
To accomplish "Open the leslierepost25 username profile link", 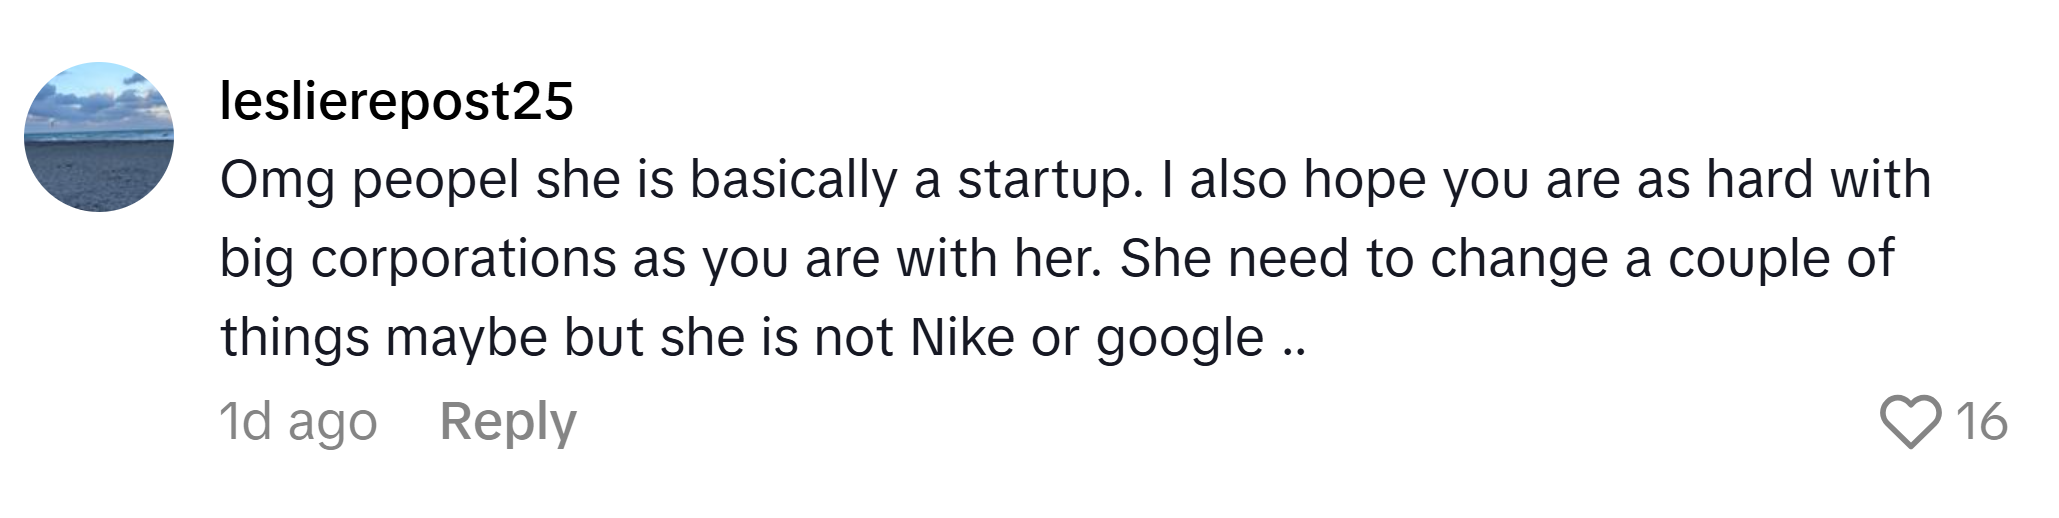I will pos(396,101).
